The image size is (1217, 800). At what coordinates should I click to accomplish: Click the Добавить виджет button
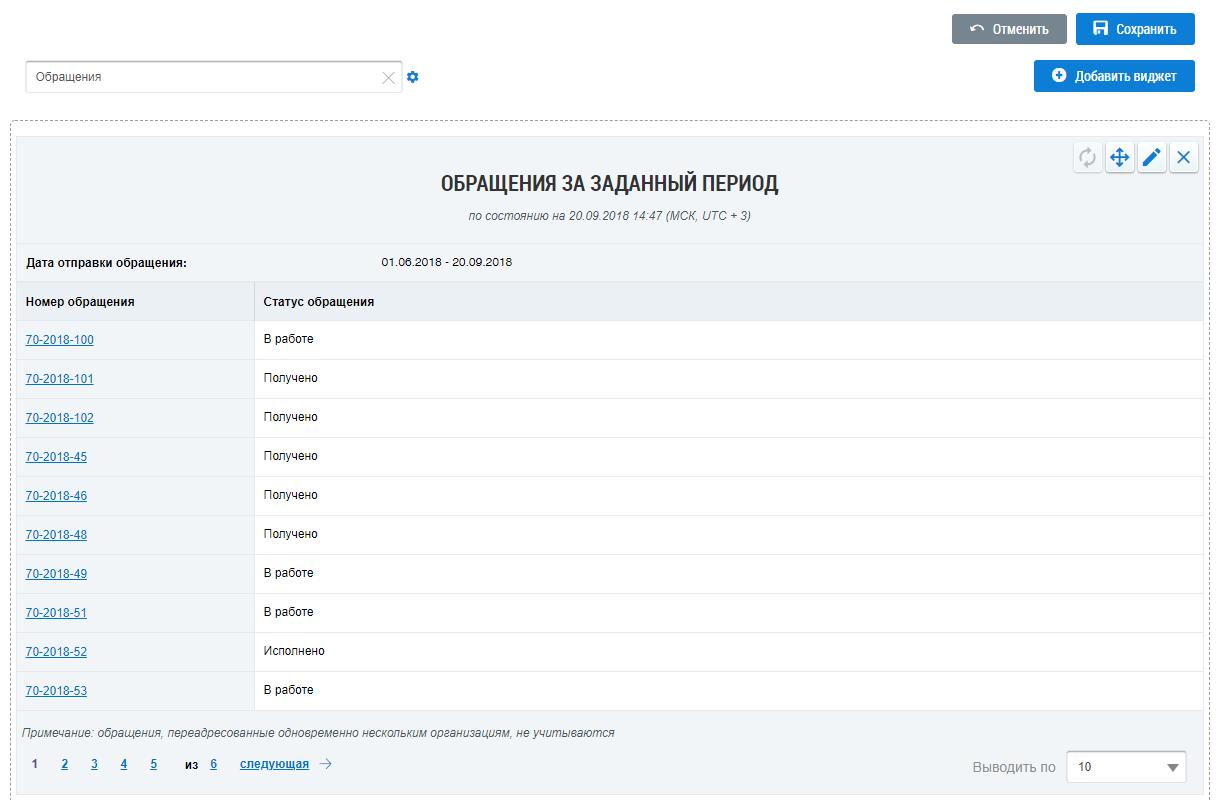(1114, 76)
